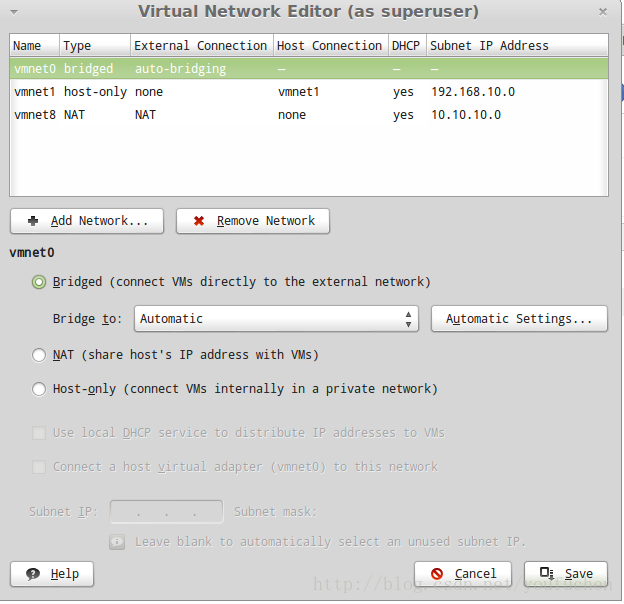
Task: Sort by the DHCP column header
Action: [408, 45]
